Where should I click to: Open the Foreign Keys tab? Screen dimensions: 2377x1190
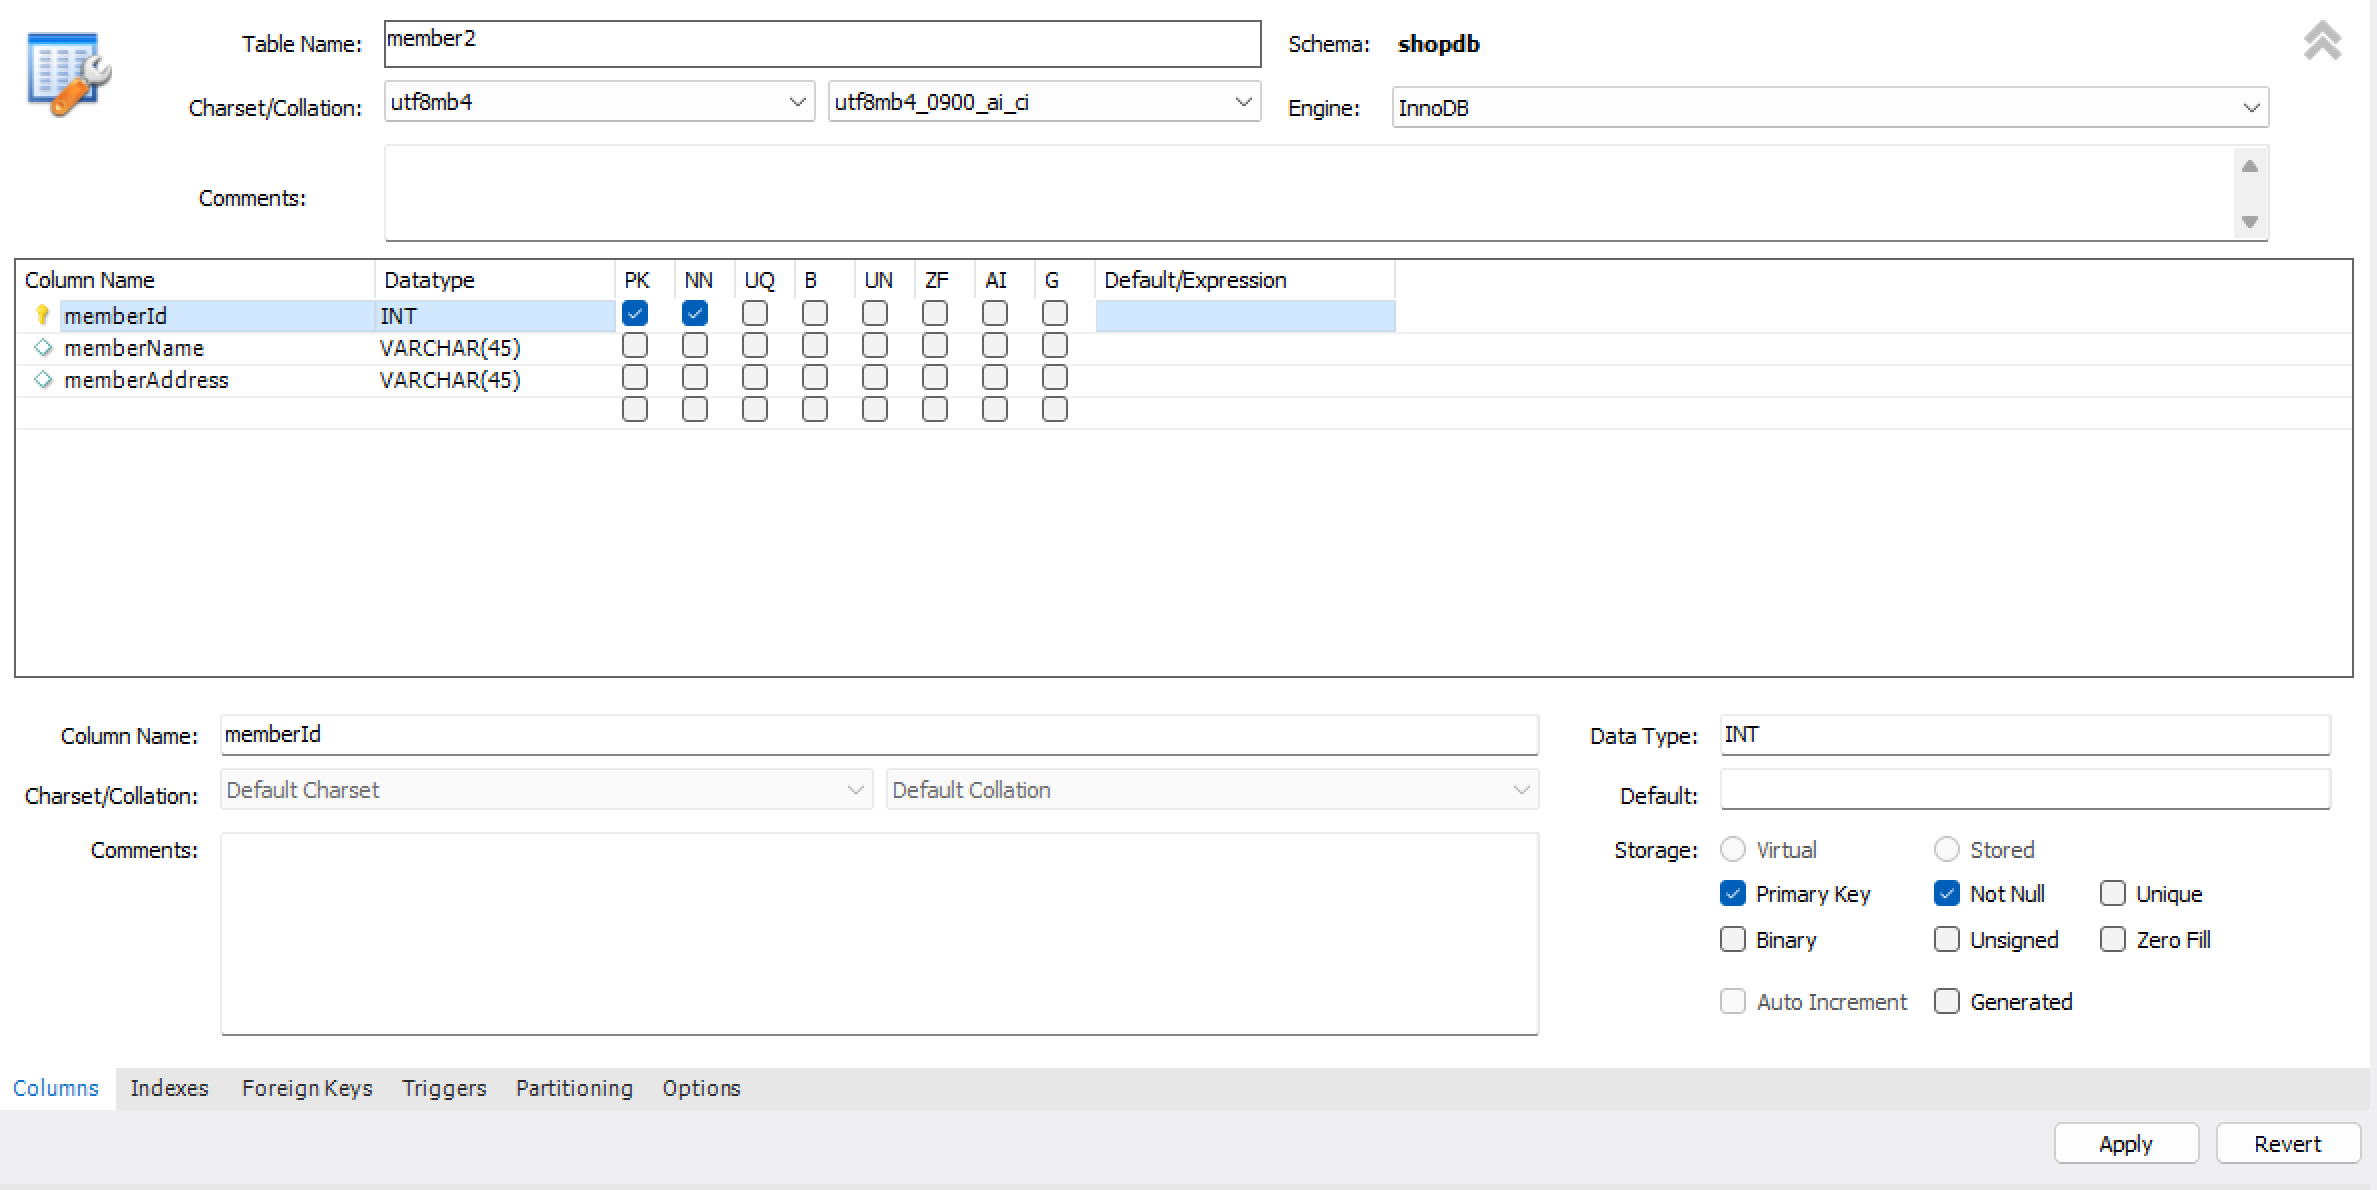tap(306, 1088)
